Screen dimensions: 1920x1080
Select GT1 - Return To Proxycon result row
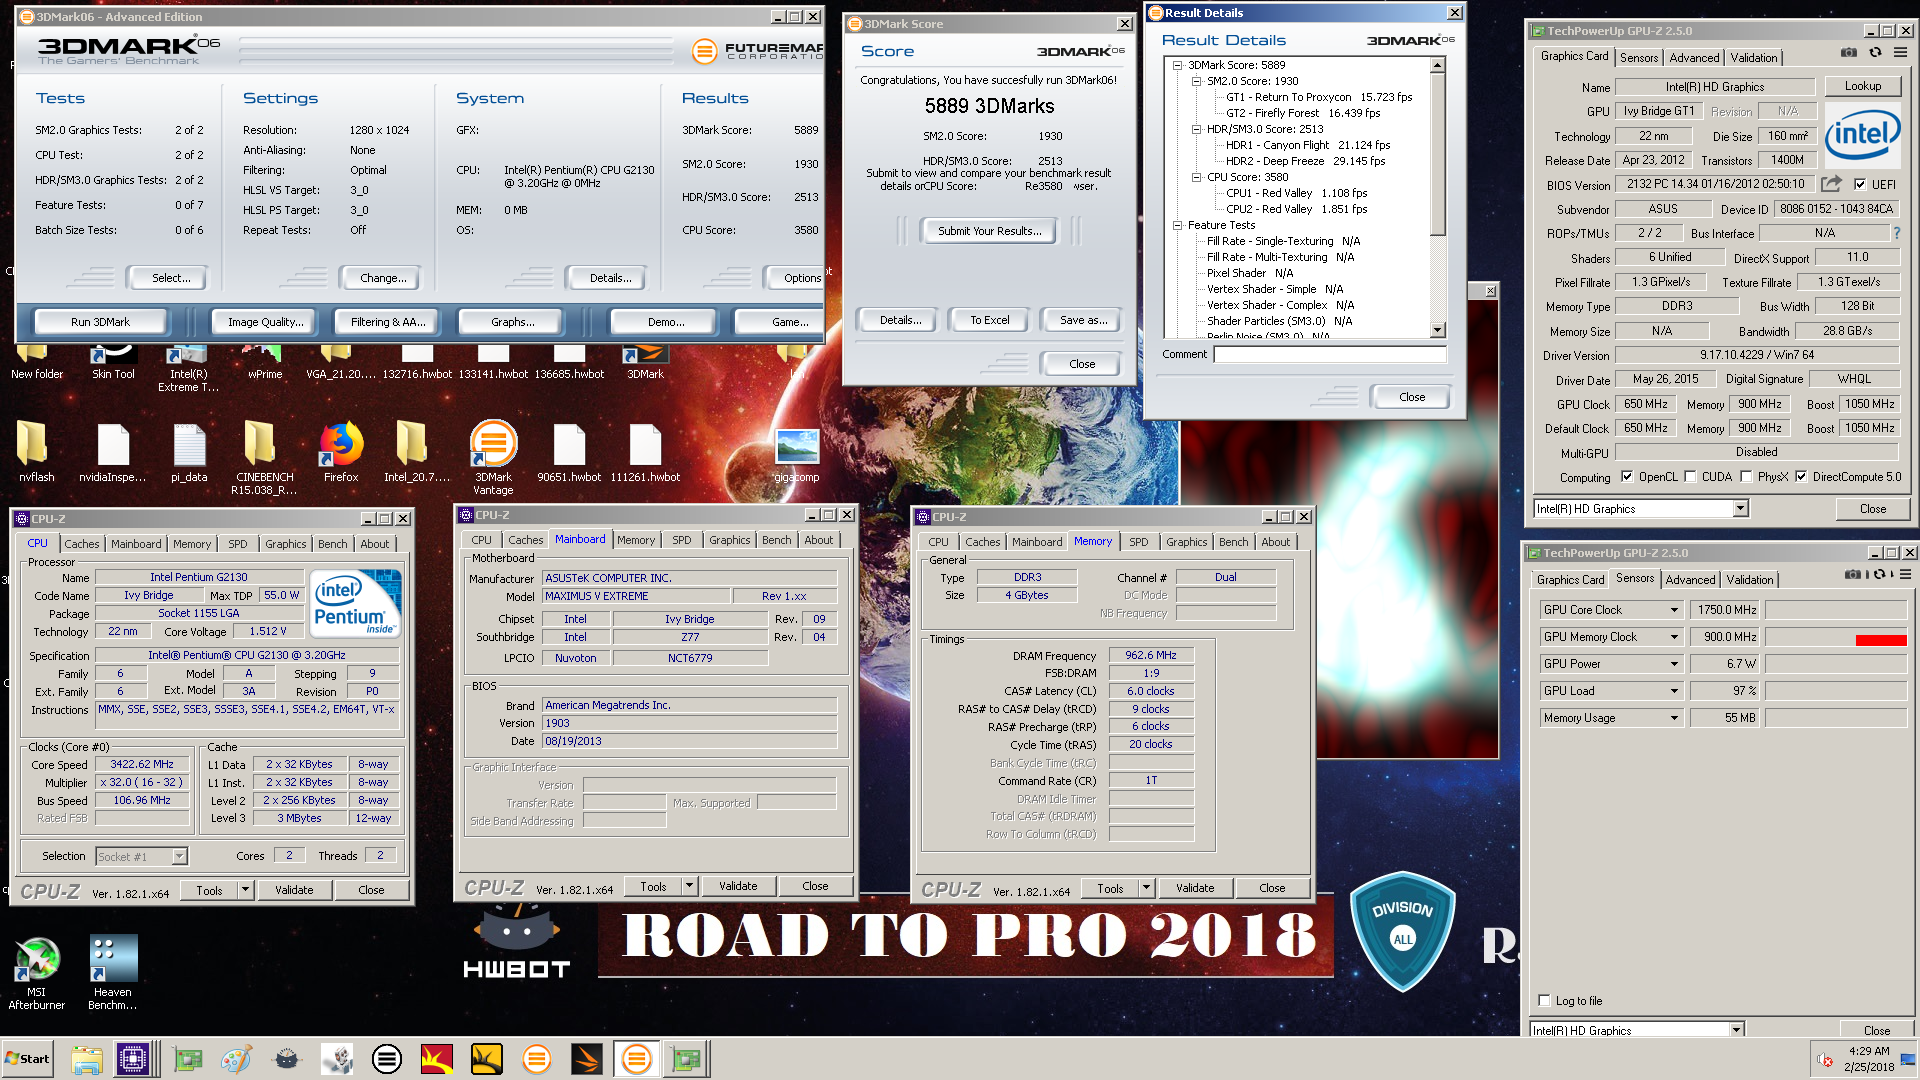[x=1319, y=97]
